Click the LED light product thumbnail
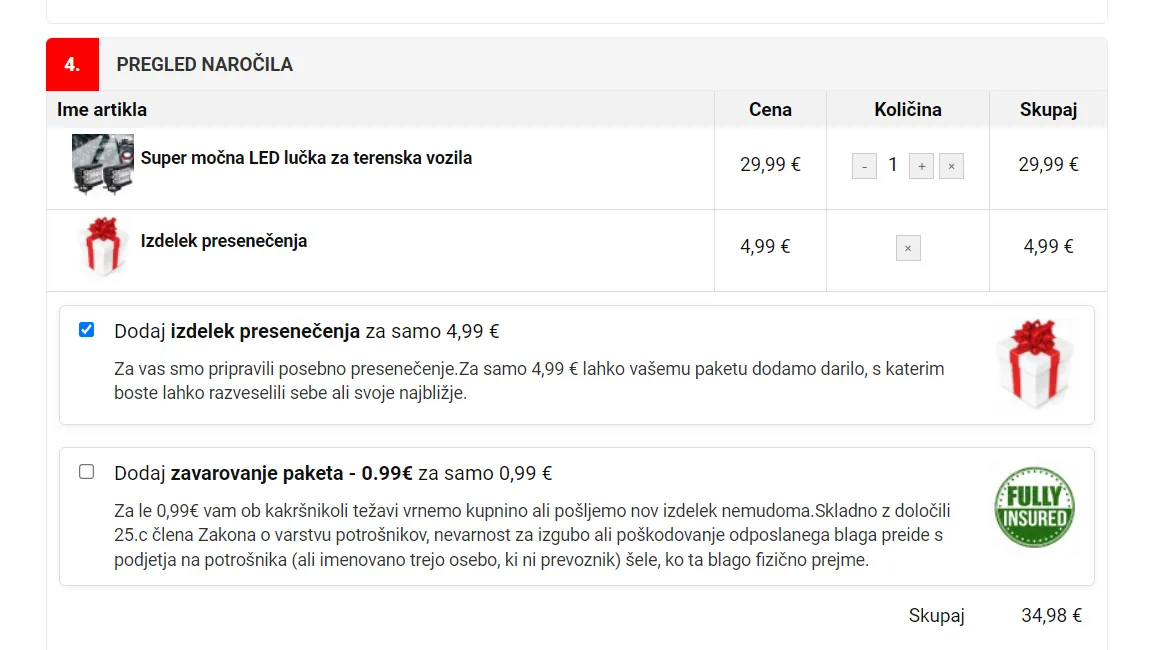Screen dimensions: 1154x650 pos(102,164)
